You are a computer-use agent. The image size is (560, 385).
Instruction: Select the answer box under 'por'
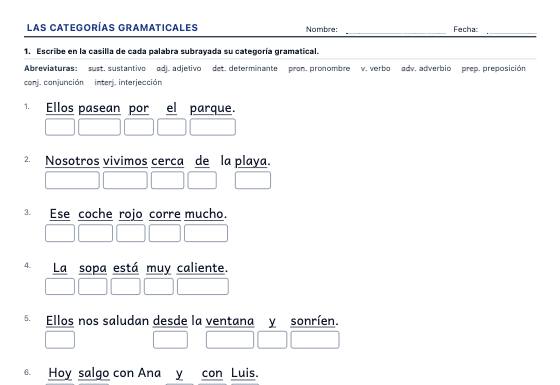[139, 127]
